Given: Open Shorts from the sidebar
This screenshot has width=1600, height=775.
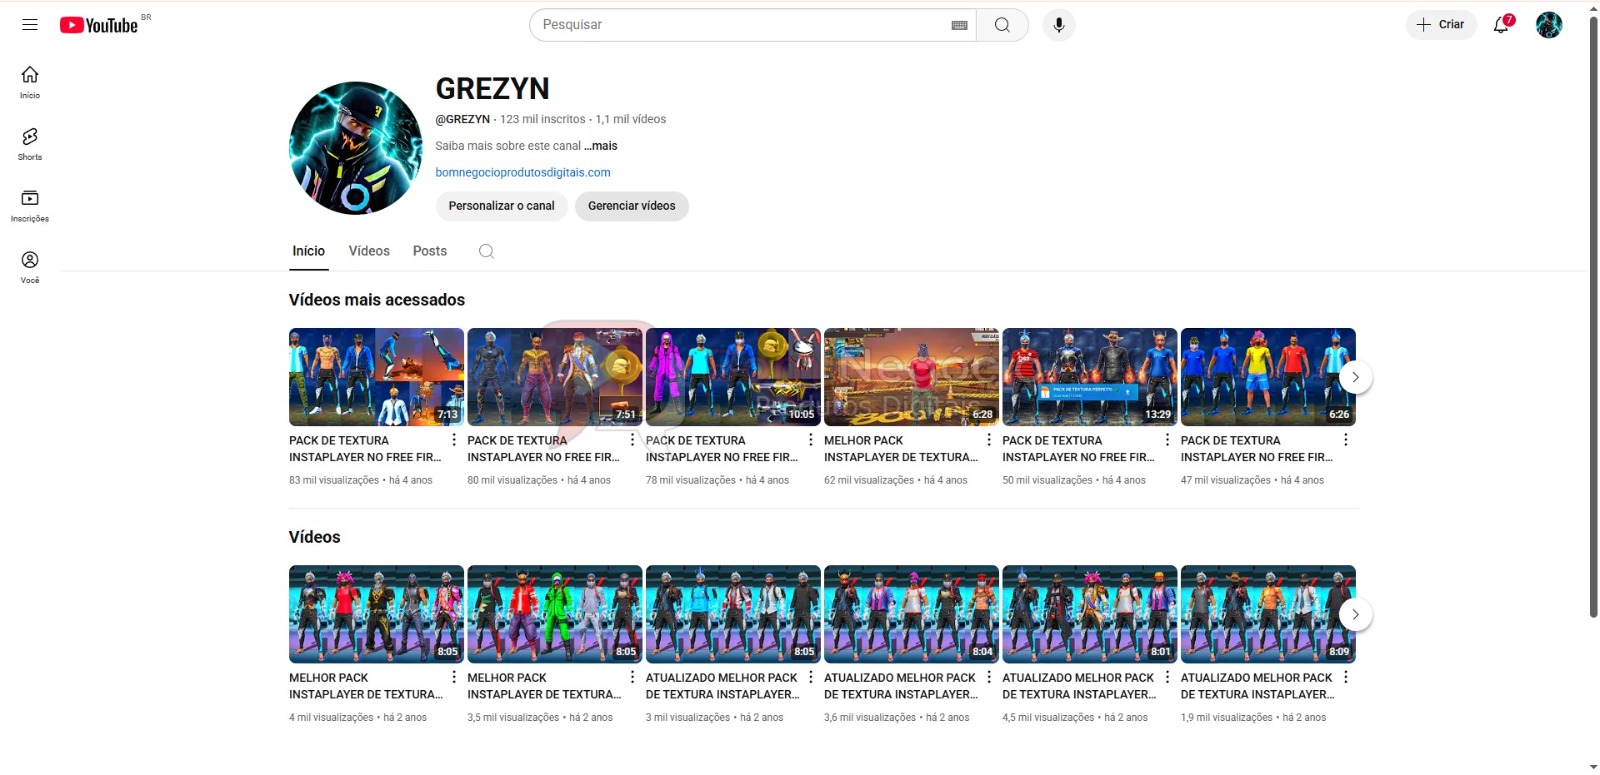Looking at the screenshot, I should point(30,143).
